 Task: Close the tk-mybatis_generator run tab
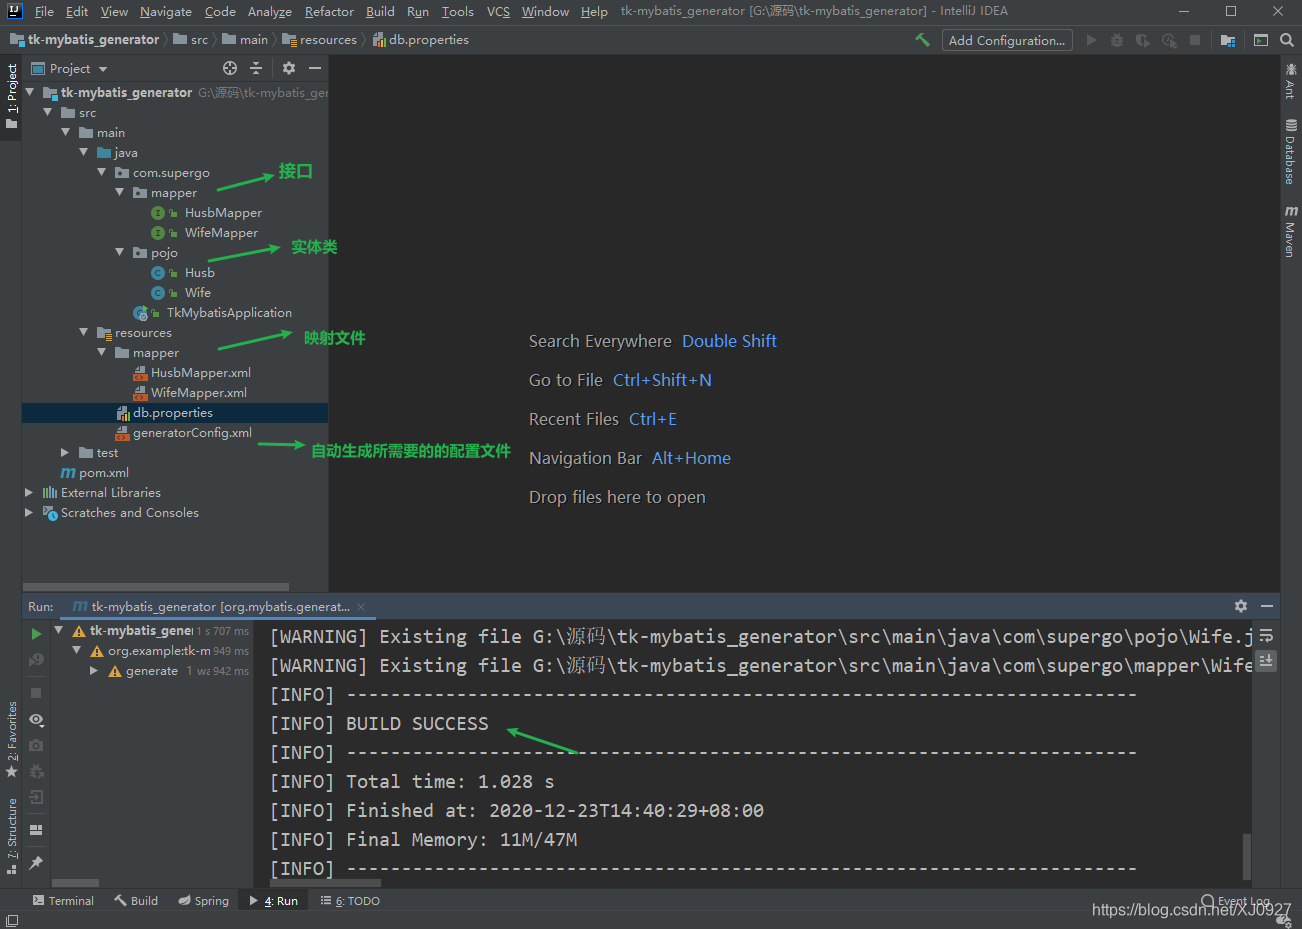361,607
